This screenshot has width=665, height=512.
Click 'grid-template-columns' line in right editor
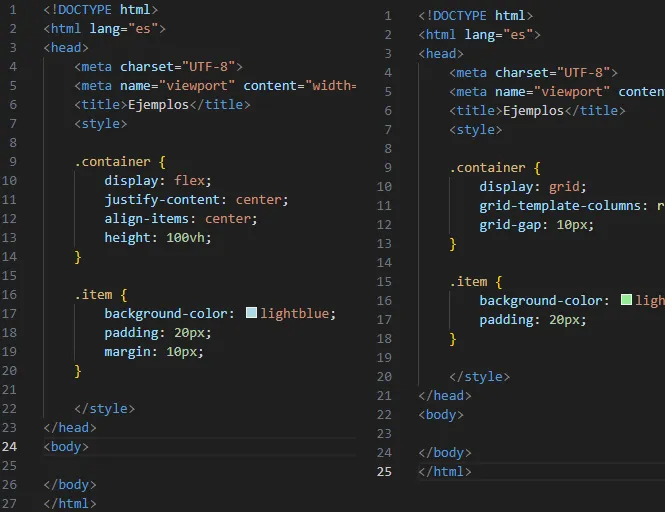coord(572,206)
